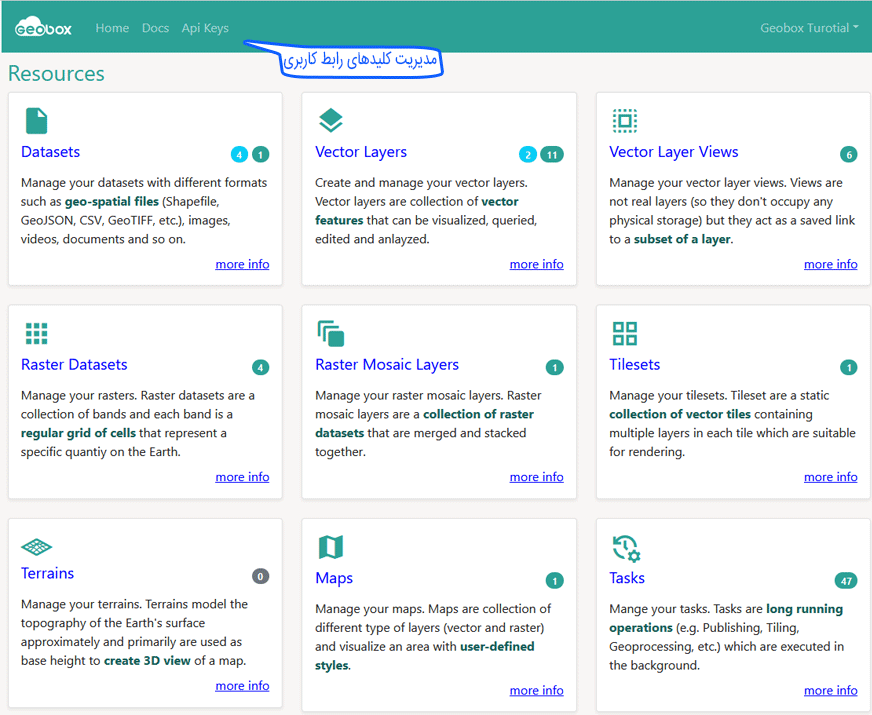Click the Raster Datasets grid icon

coord(36,333)
